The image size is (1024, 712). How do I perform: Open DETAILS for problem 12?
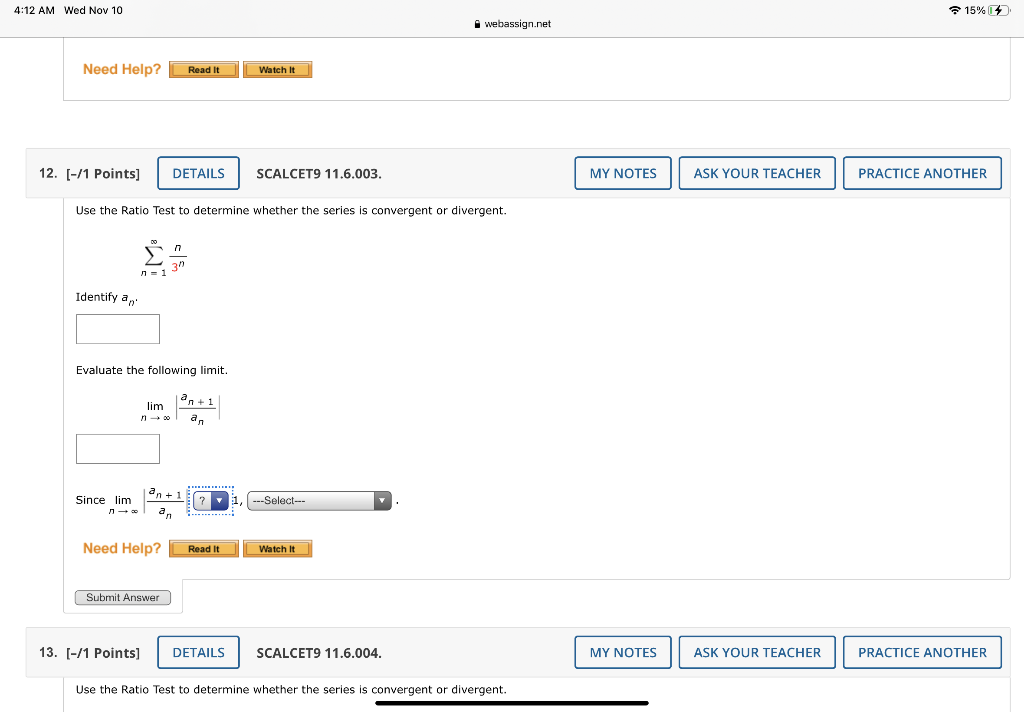pyautogui.click(x=198, y=172)
